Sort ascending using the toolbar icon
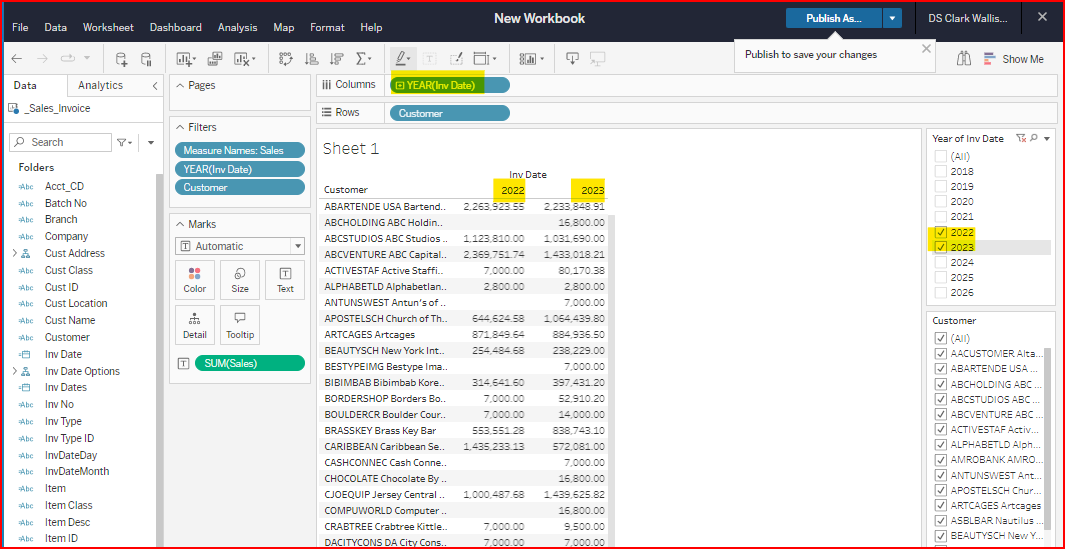Viewport: 1065px width, 549px height. [x=311, y=59]
